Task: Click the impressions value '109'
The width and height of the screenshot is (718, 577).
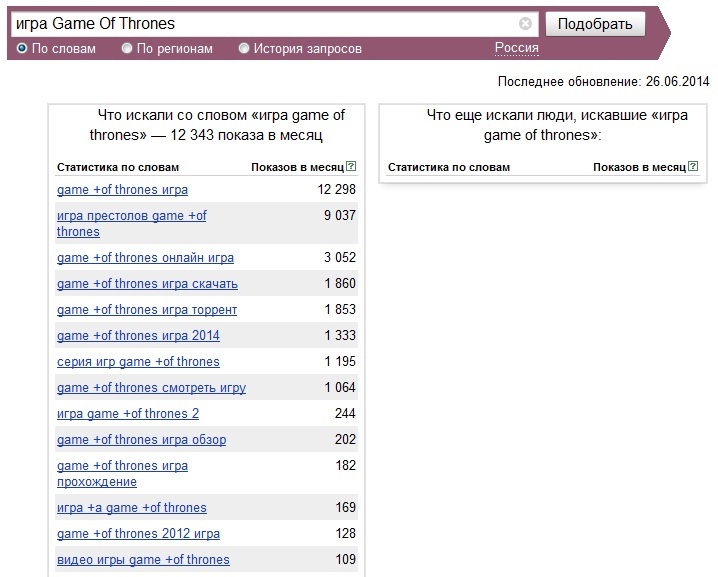Action: pyautogui.click(x=345, y=560)
